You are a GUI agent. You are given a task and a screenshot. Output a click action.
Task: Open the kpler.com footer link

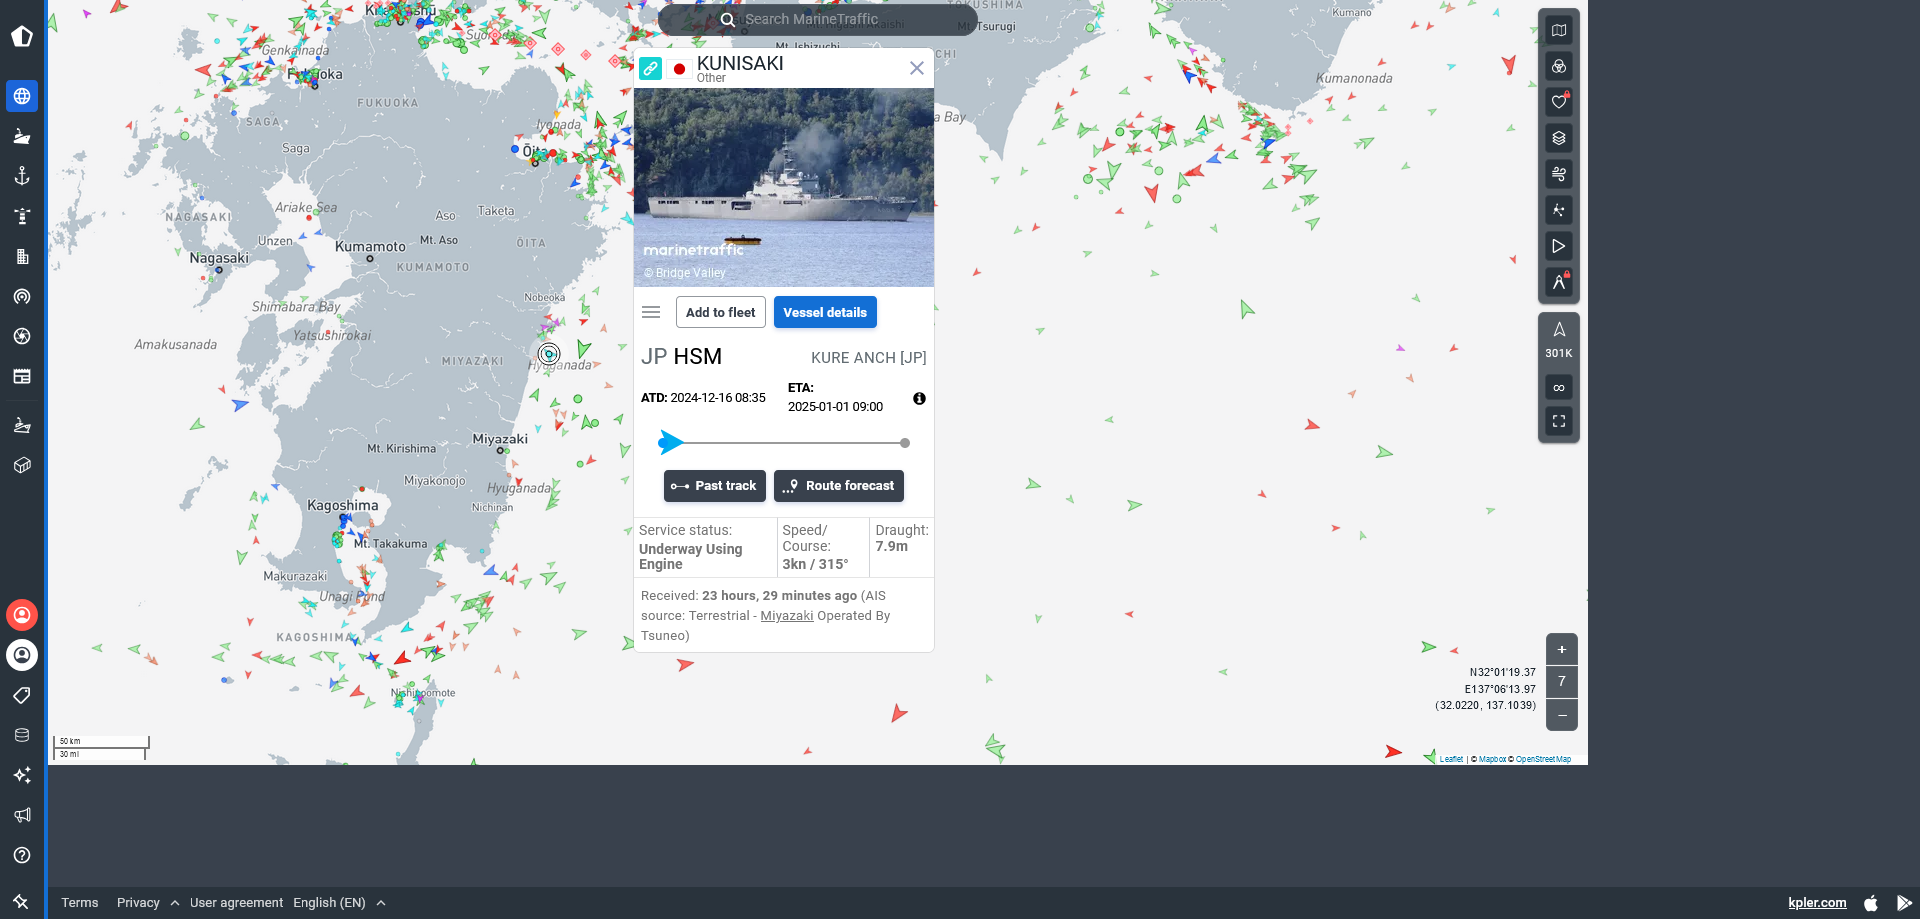(x=1817, y=903)
